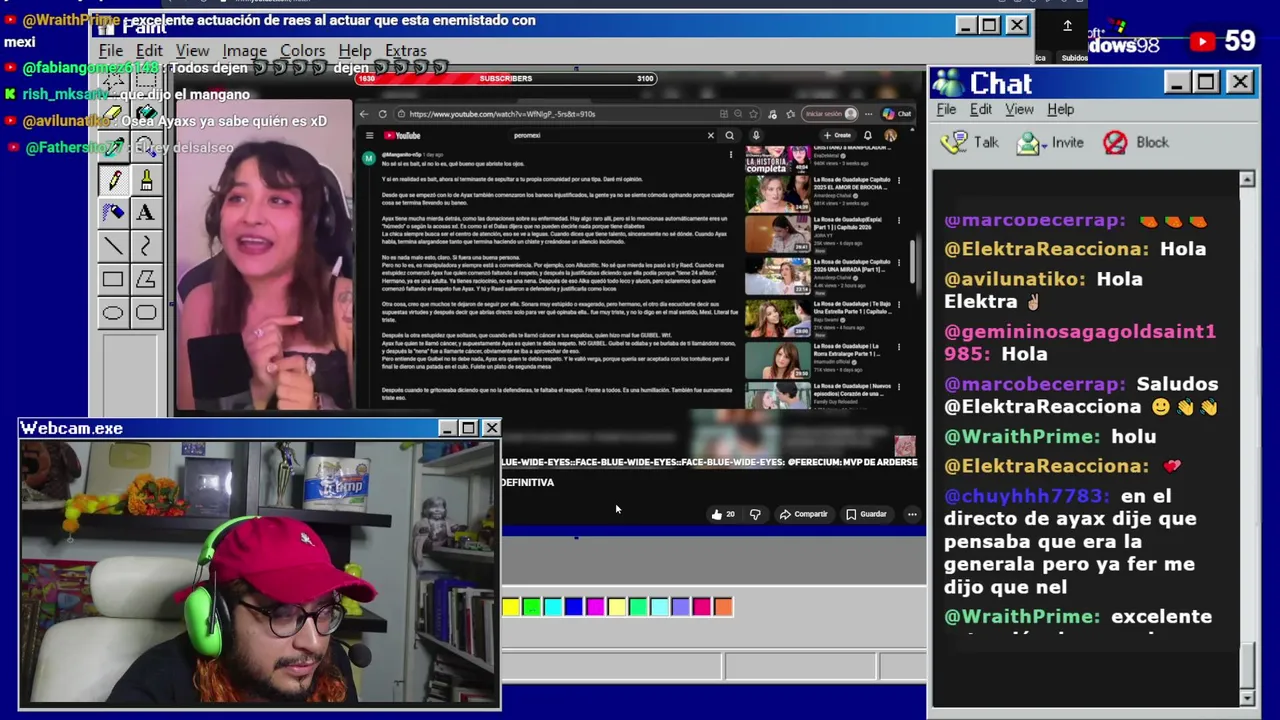Screen dimensions: 1280x720
Task: Click the YouTube logo
Action: [402, 136]
